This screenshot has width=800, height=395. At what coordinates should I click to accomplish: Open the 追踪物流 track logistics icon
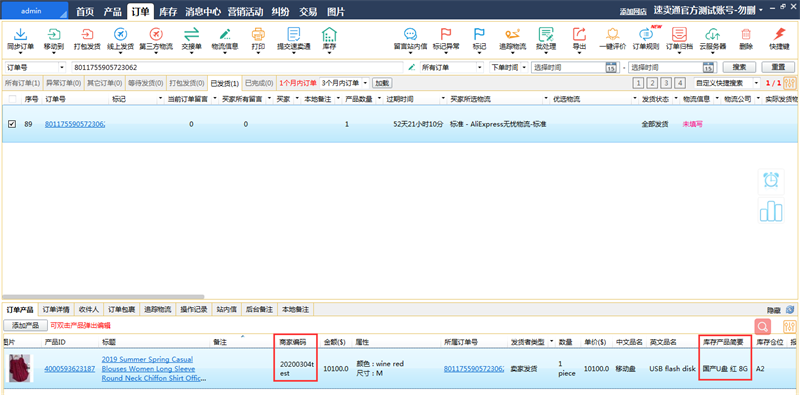pos(512,35)
